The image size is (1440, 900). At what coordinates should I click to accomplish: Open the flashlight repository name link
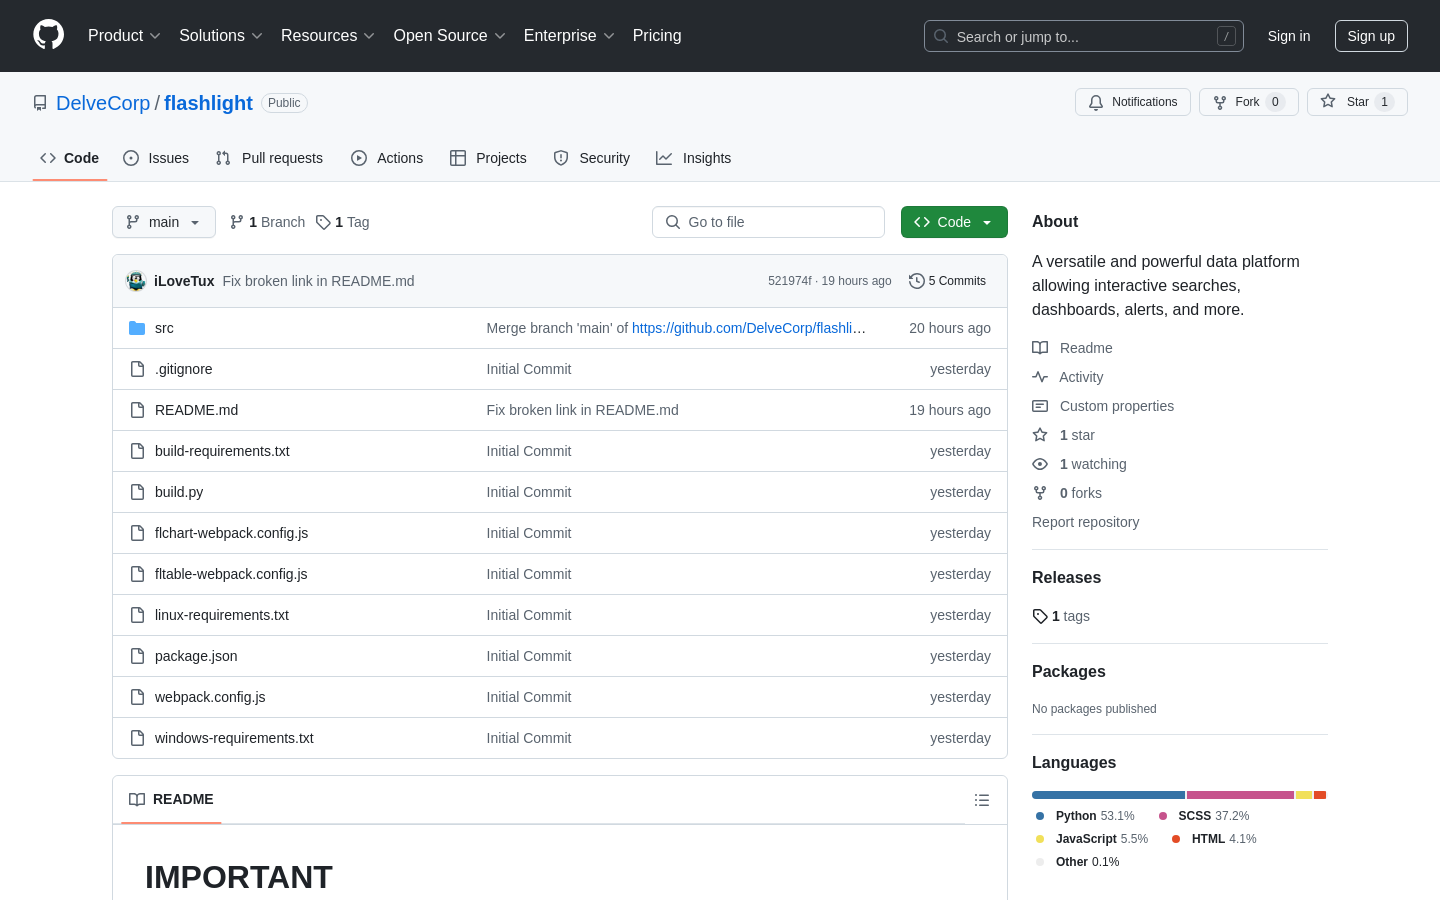(208, 103)
